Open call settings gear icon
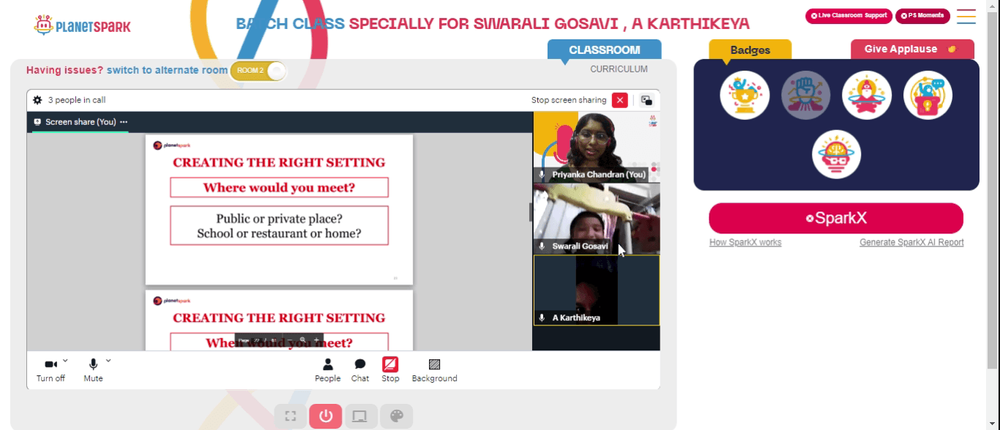This screenshot has height=430, width=1000. 38,100
